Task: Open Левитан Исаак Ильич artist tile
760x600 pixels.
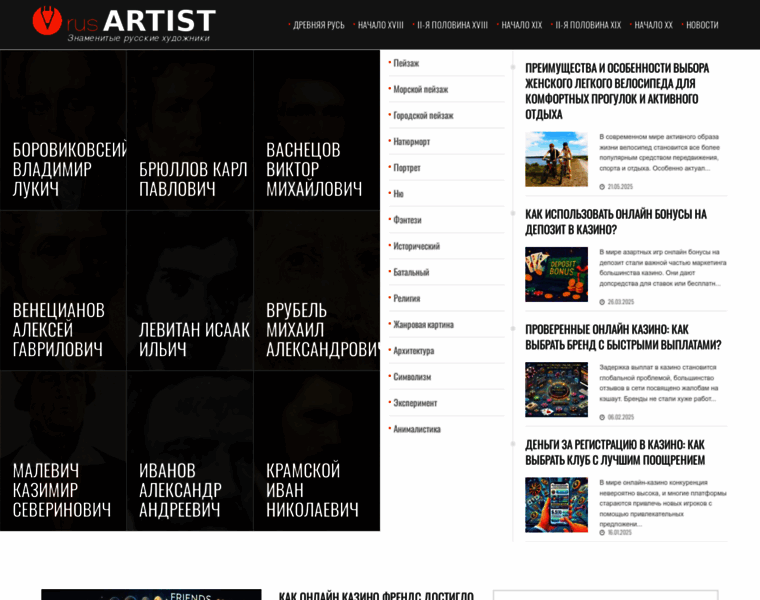Action: 190,290
